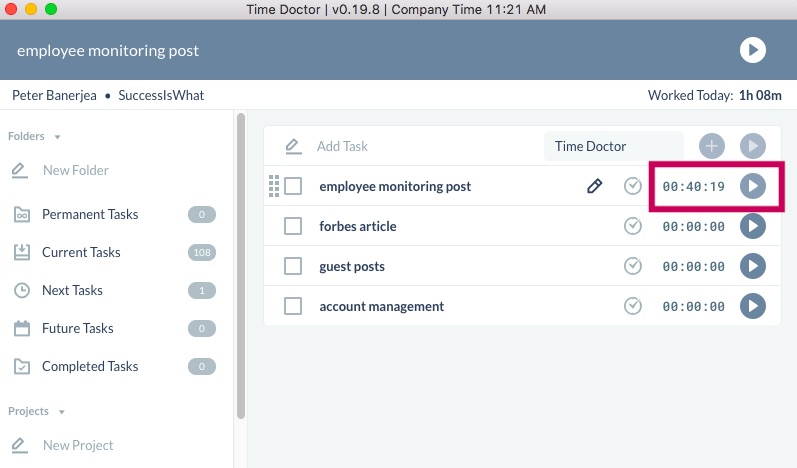The image size is (797, 468).
Task: Click the New Folder pencil icon
Action: [x=19, y=170]
